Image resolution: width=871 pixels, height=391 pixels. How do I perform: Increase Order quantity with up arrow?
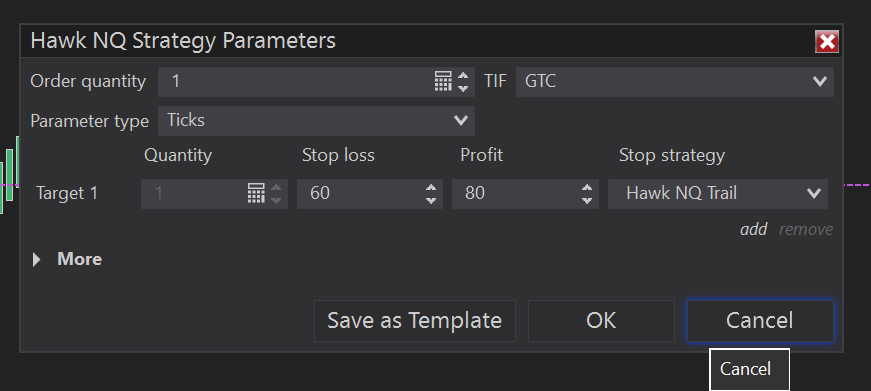point(463,76)
